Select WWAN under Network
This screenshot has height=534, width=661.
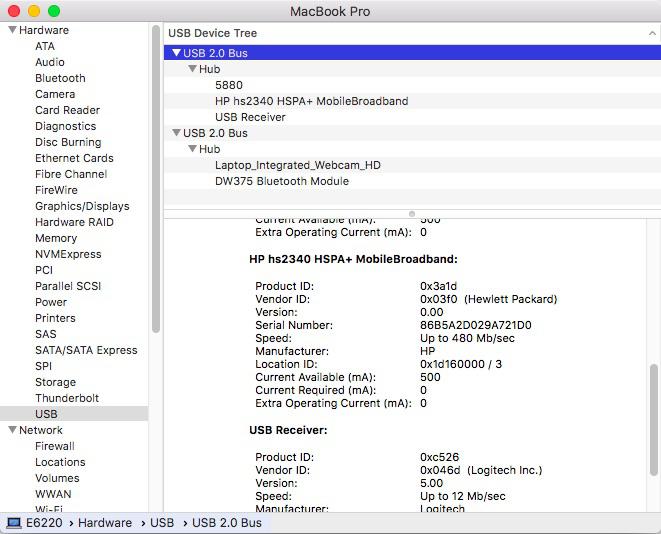coord(53,494)
